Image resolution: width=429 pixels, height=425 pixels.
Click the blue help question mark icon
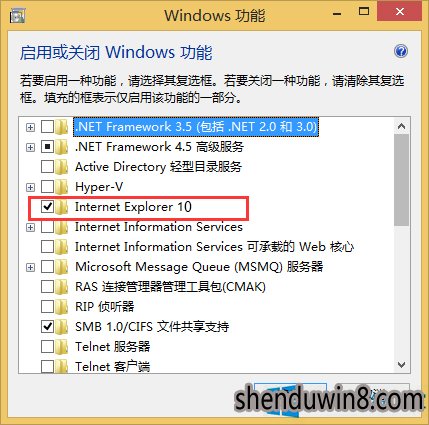pos(401,51)
